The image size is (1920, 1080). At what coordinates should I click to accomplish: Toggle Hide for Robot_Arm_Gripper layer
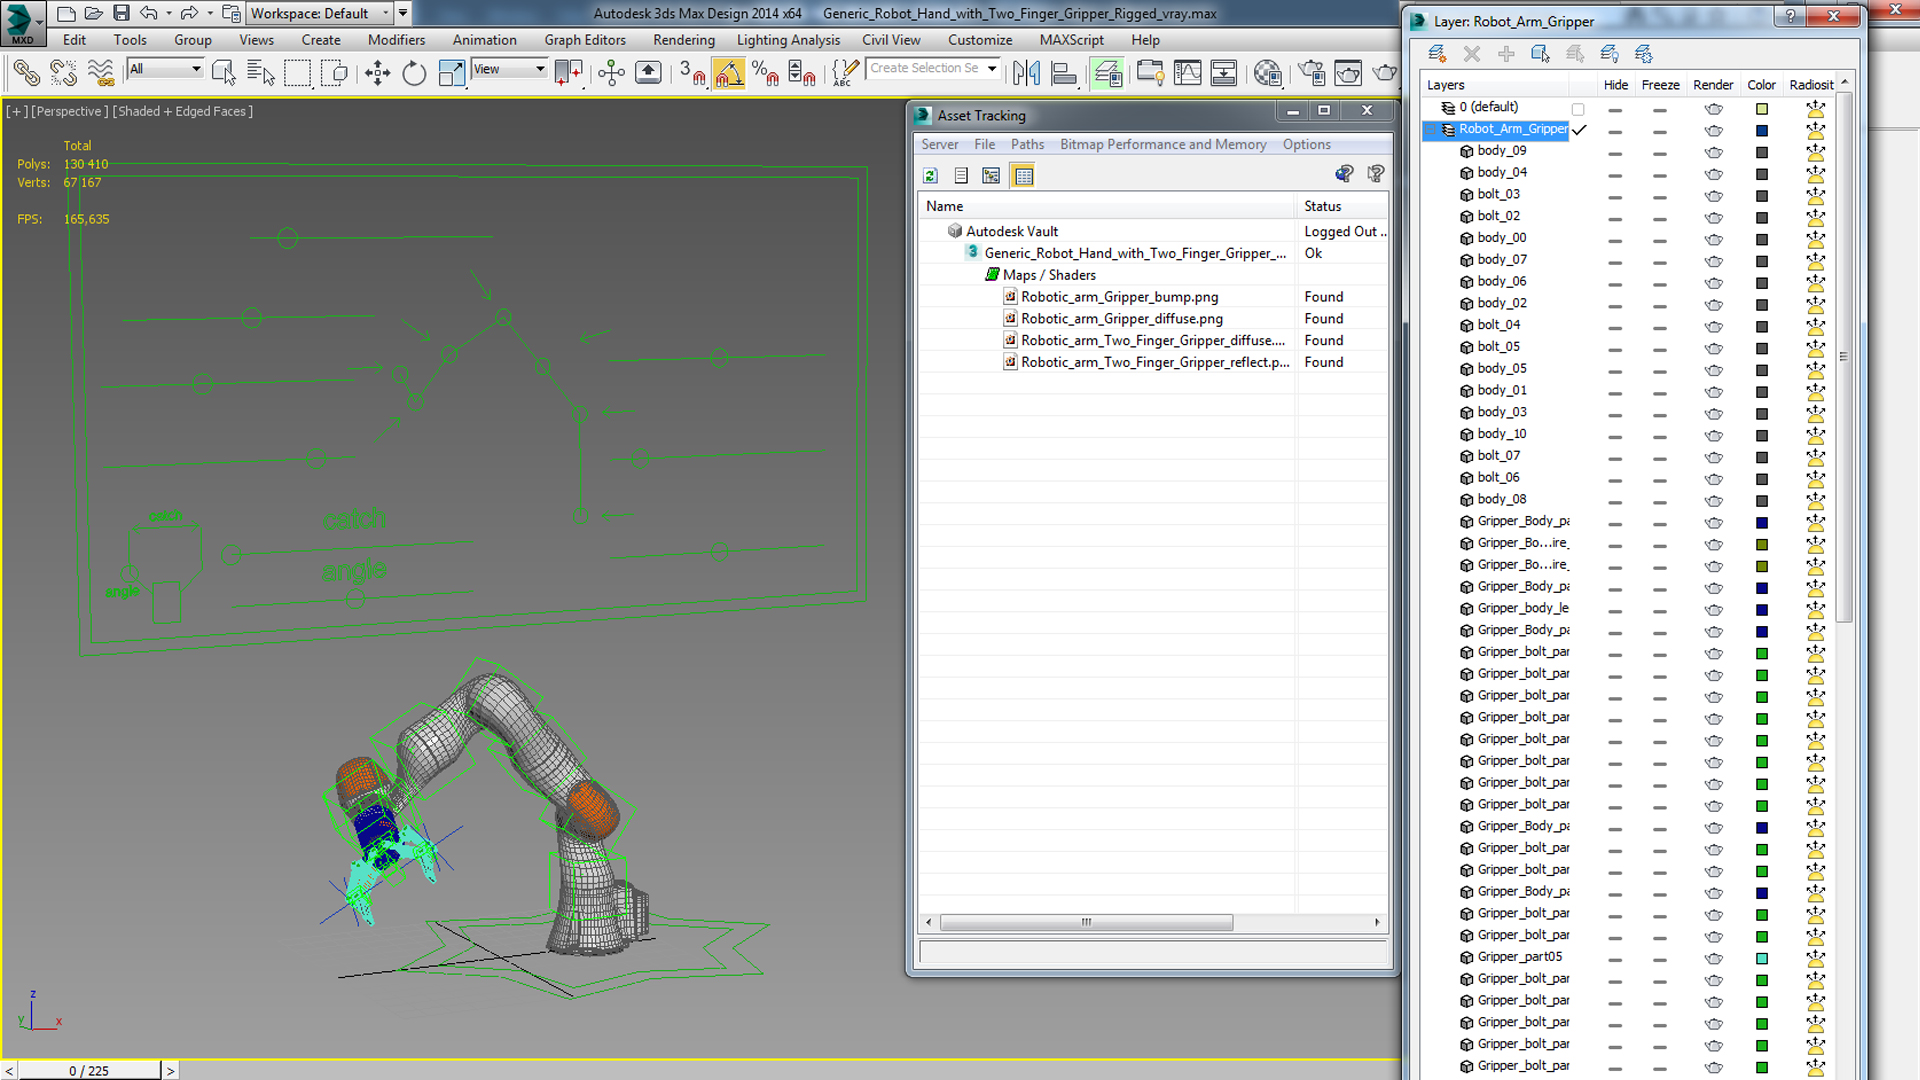pyautogui.click(x=1615, y=130)
